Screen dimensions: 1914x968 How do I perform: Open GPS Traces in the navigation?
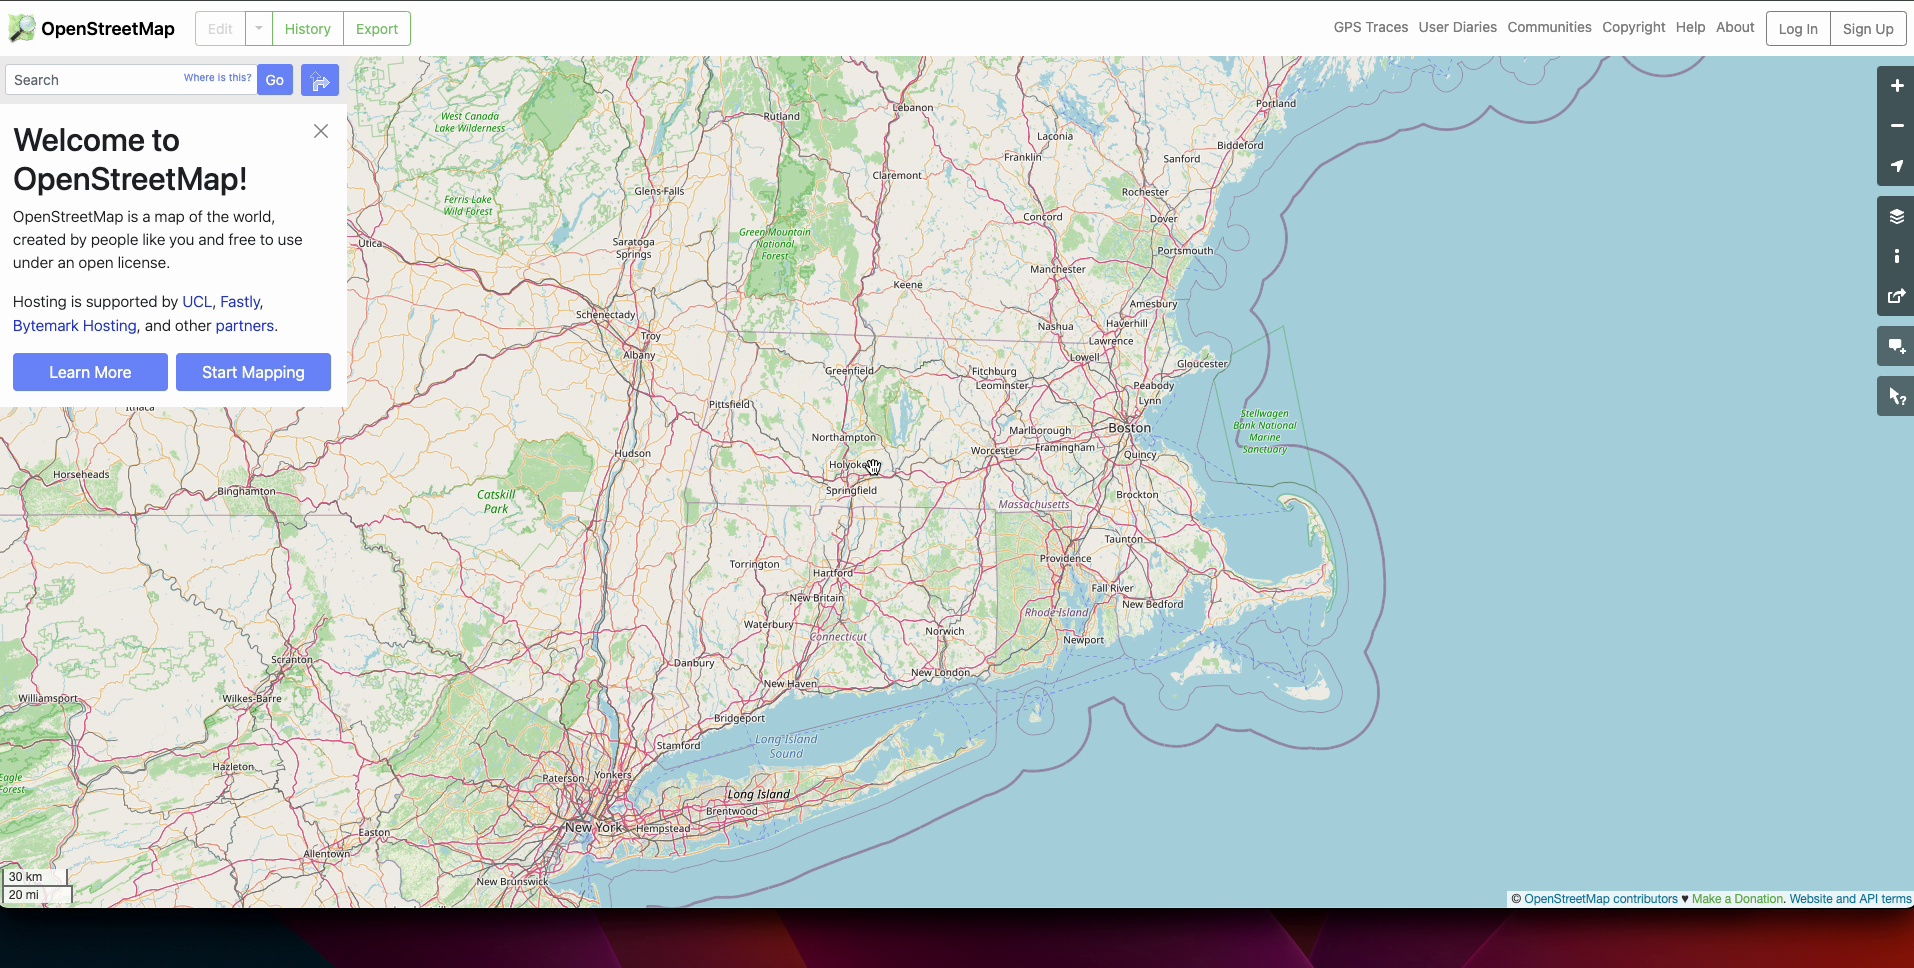click(1370, 27)
